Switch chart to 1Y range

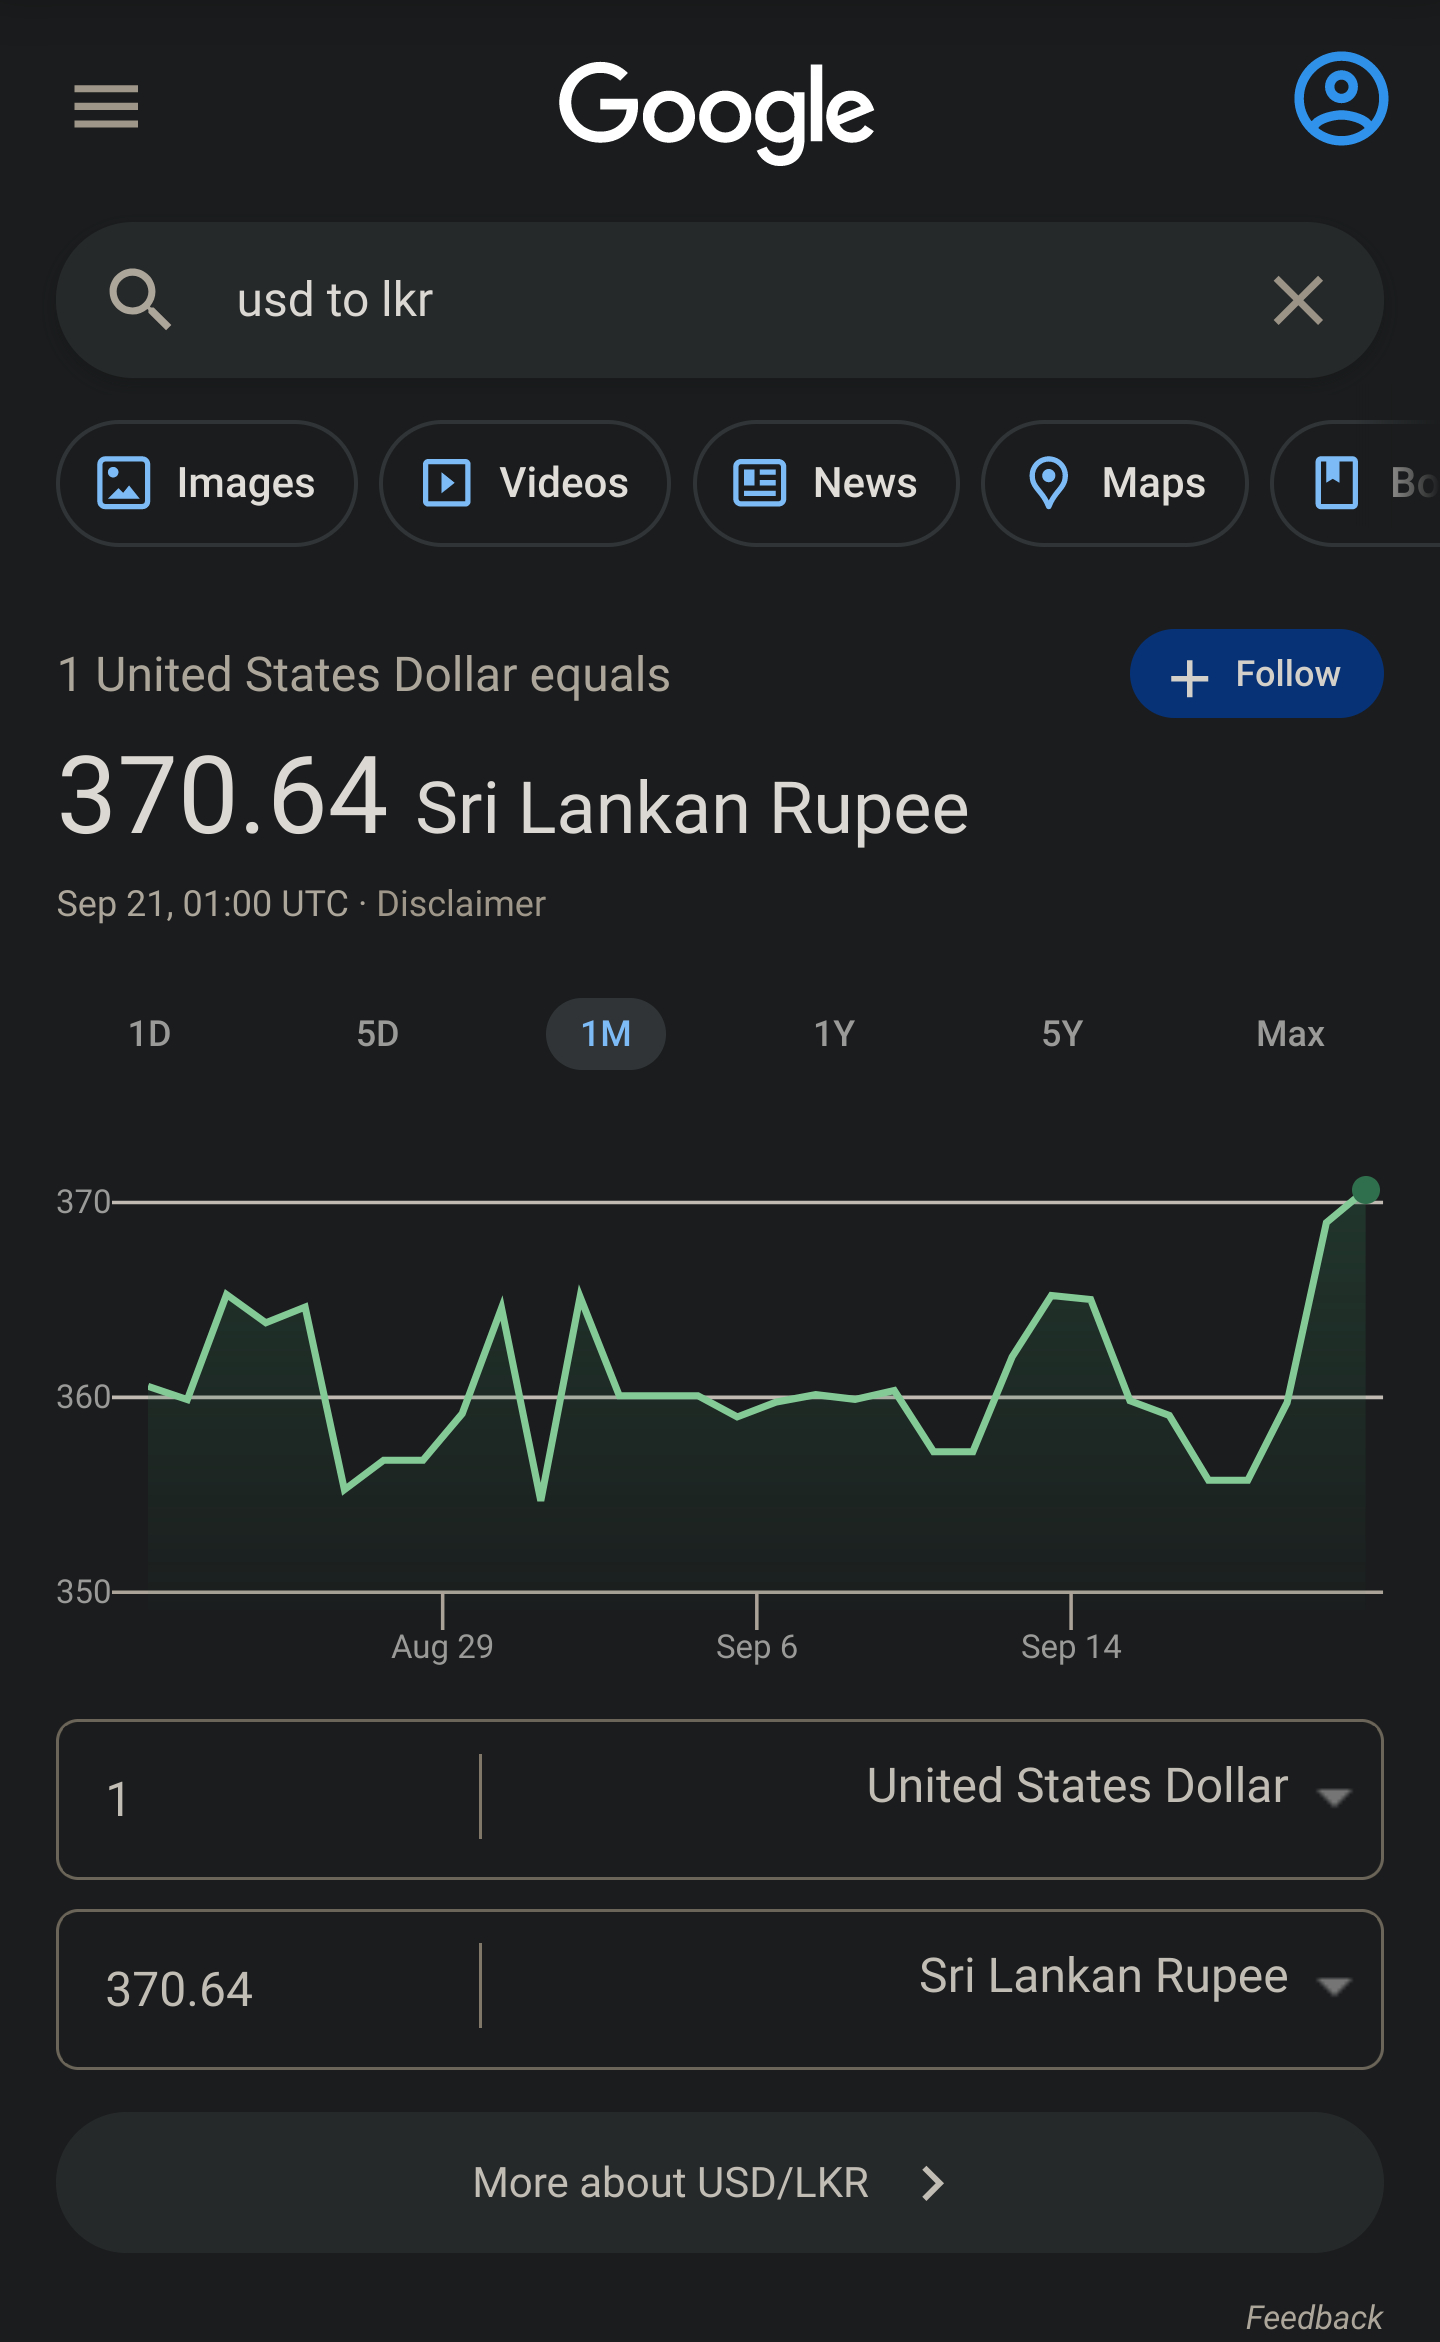coord(834,1034)
